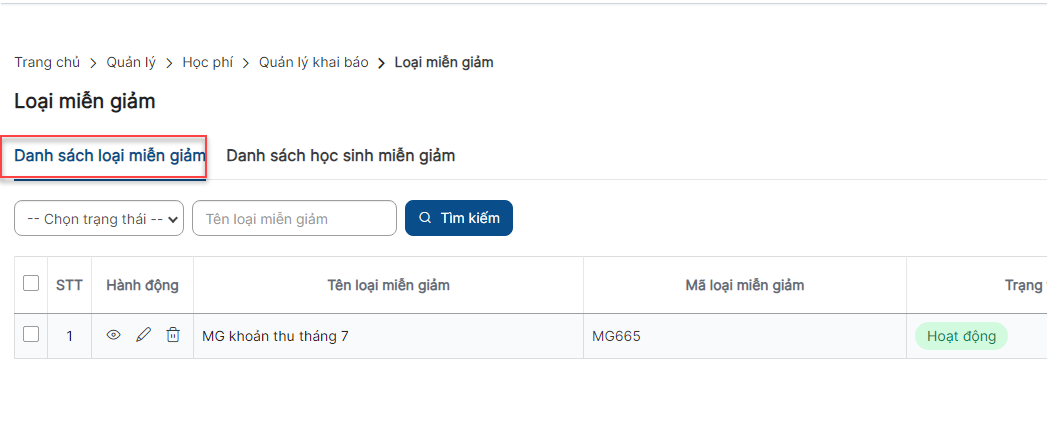This screenshot has height=429, width=1047.
Task: Select the Danh sách loại miễn giảm tab
Action: [x=110, y=156]
